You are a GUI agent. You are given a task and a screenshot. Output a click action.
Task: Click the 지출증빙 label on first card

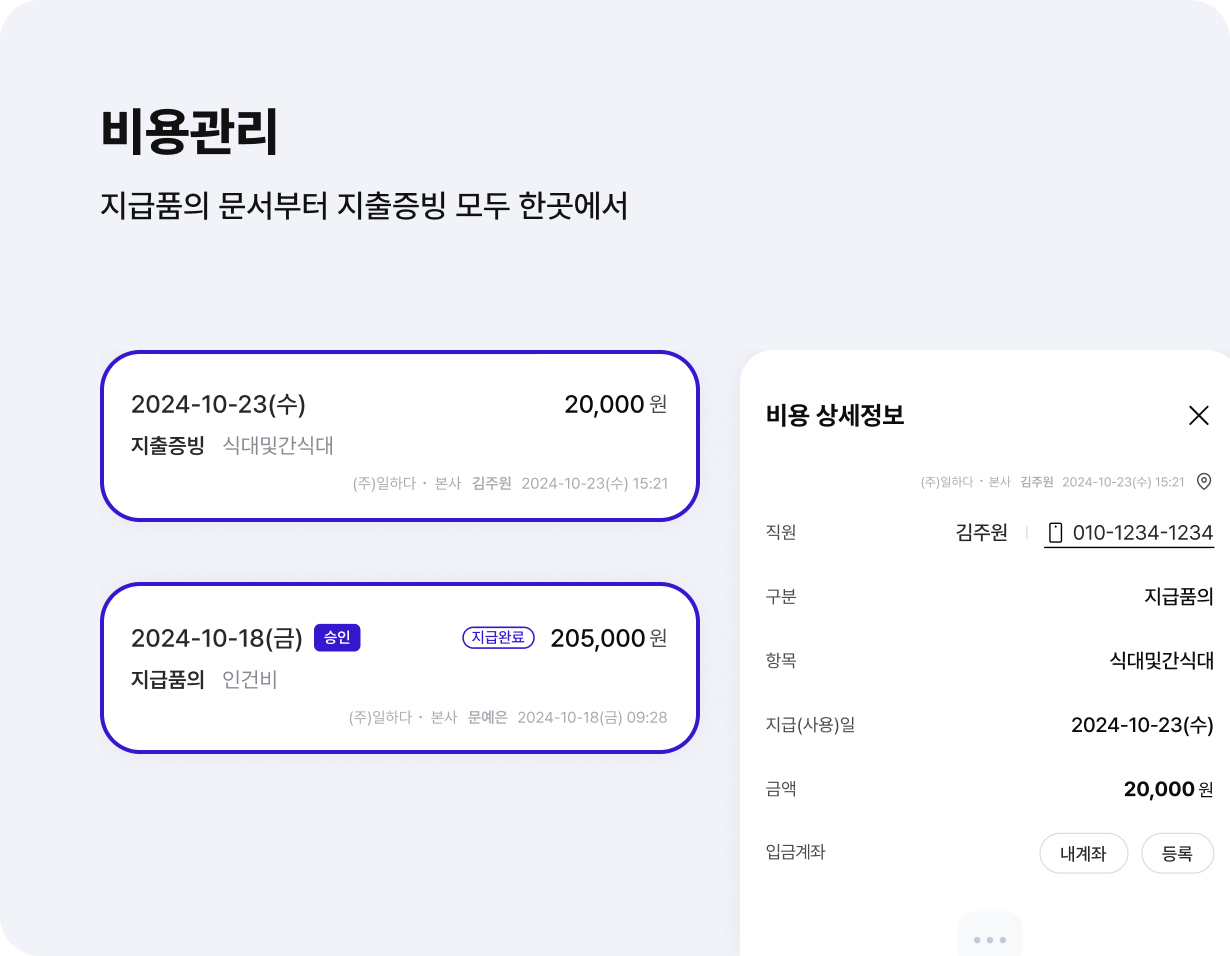point(168,446)
